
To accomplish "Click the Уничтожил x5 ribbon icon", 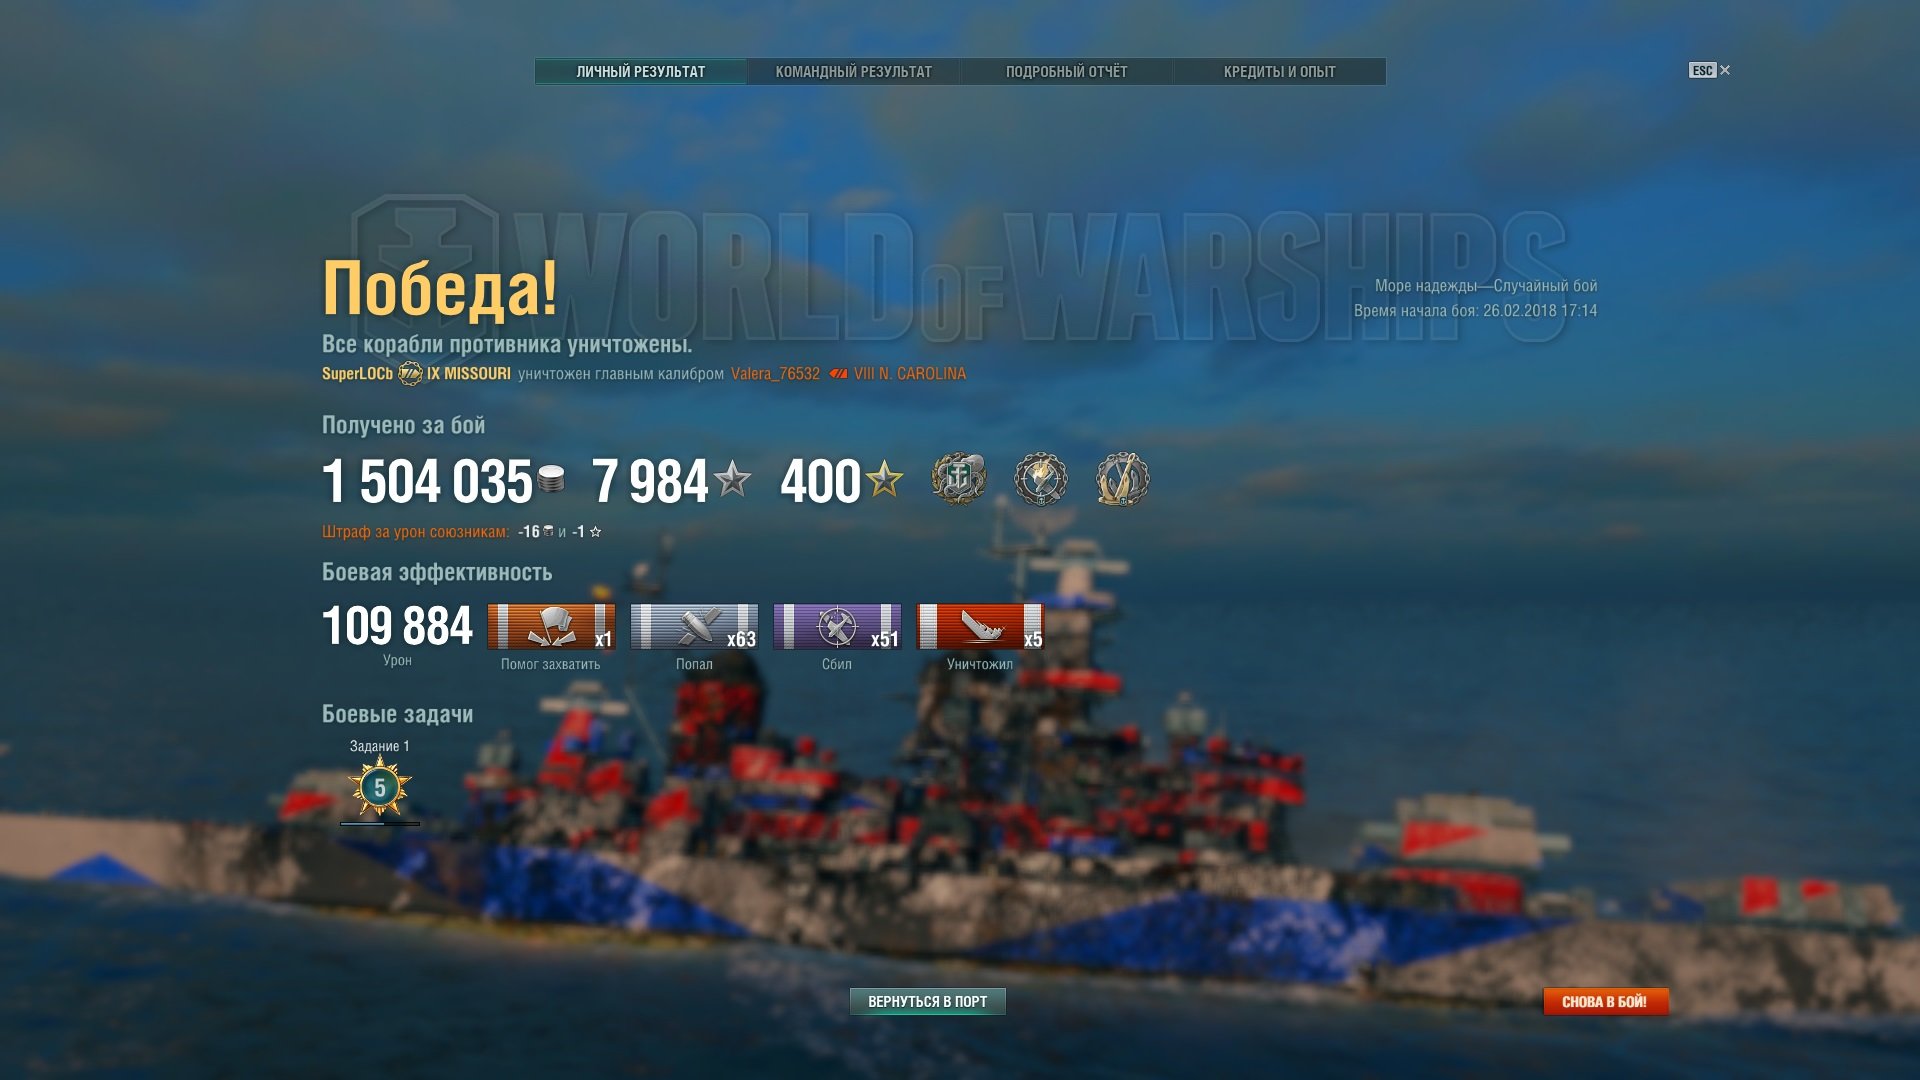I will tap(980, 627).
